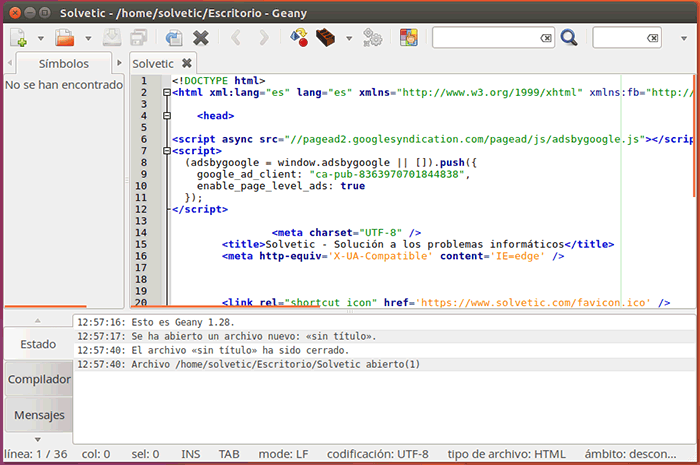The width and height of the screenshot is (700, 465).
Task: Click the Reload file icon
Action: pos(174,38)
